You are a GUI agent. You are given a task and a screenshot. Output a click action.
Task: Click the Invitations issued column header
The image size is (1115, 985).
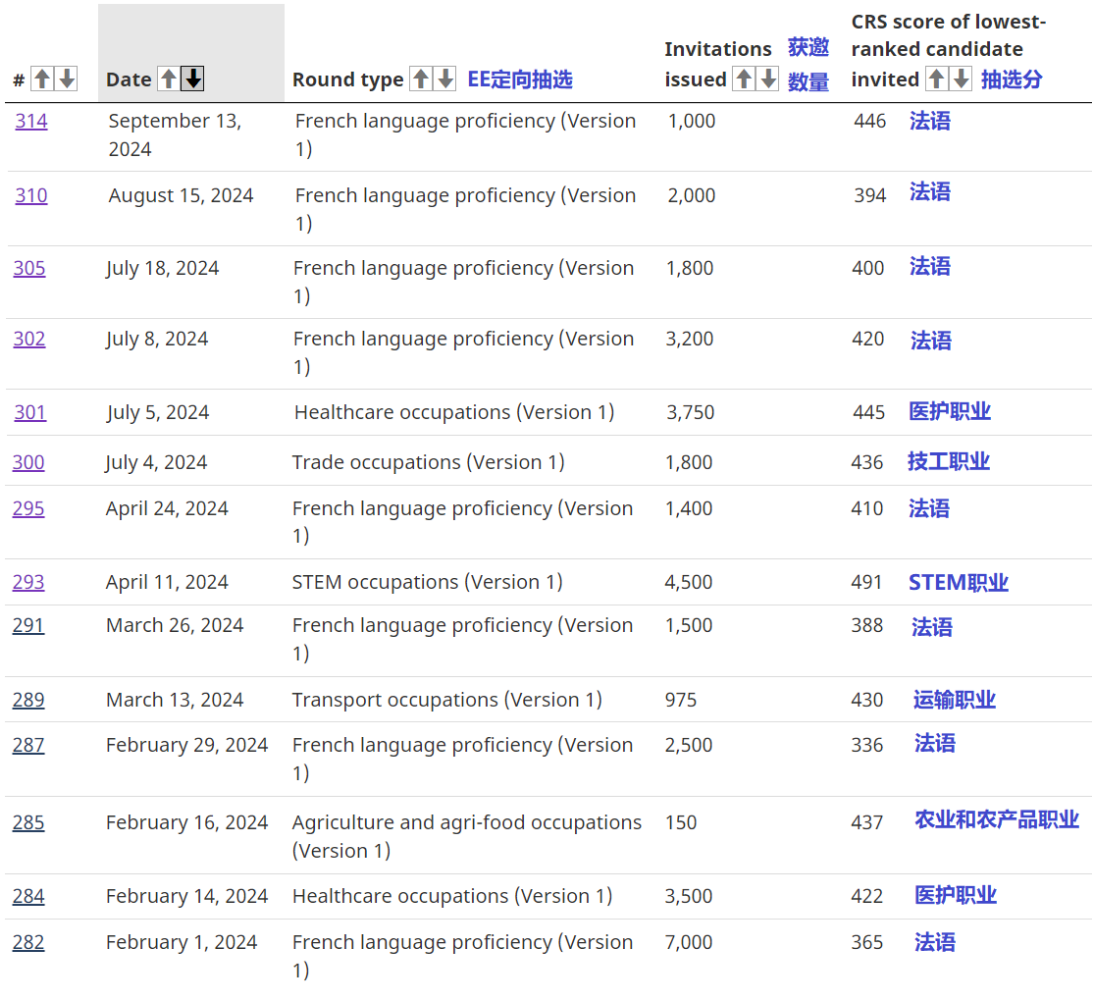tap(717, 64)
